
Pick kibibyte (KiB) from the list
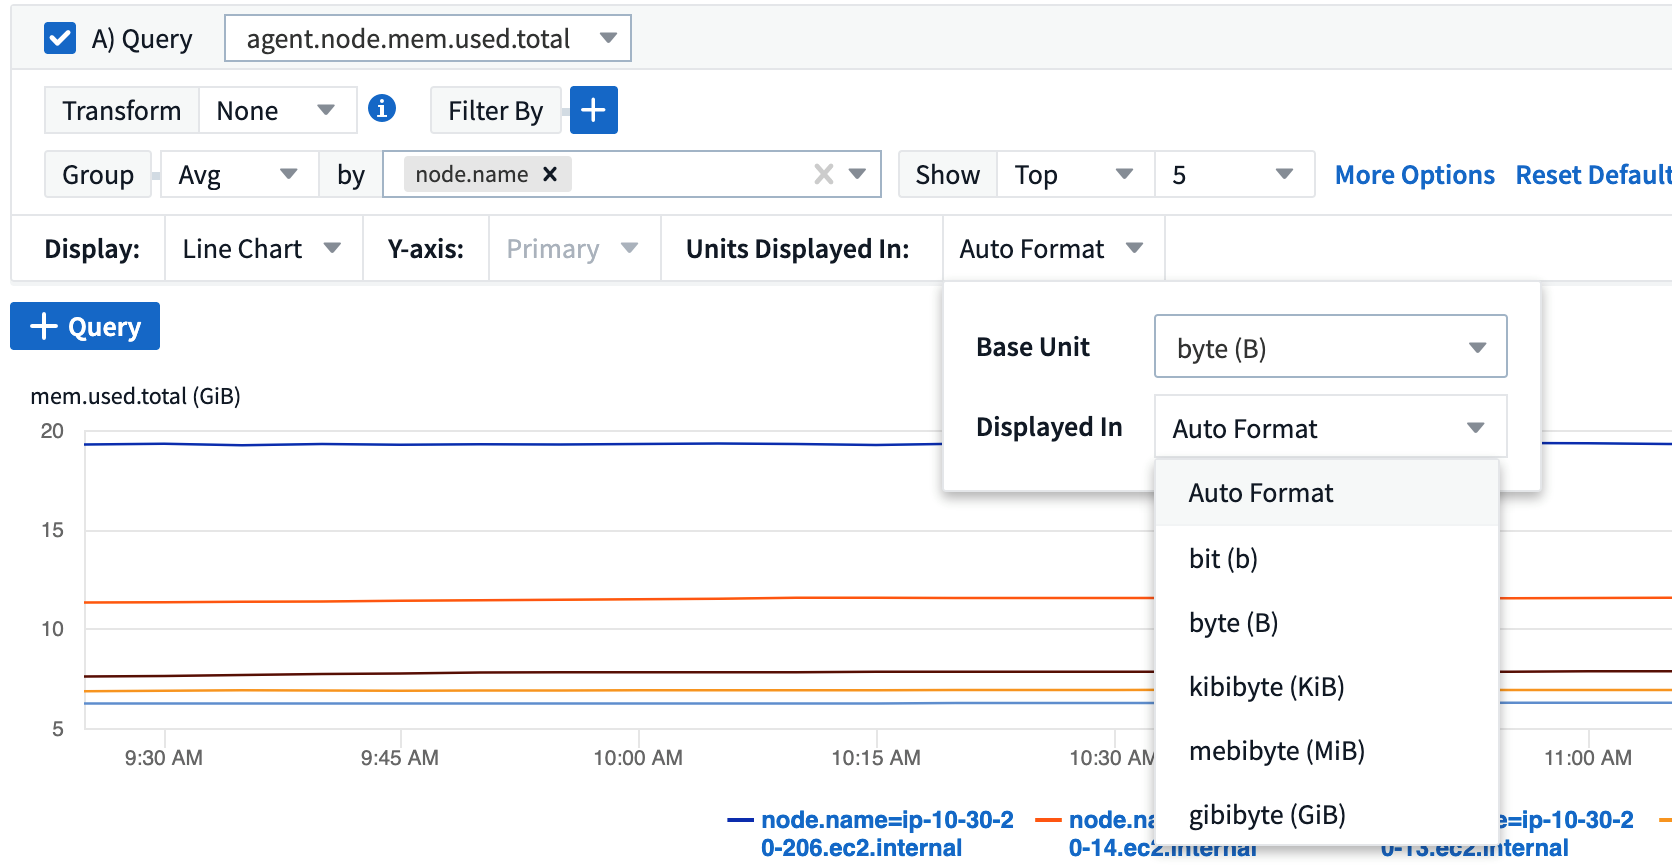click(x=1266, y=687)
